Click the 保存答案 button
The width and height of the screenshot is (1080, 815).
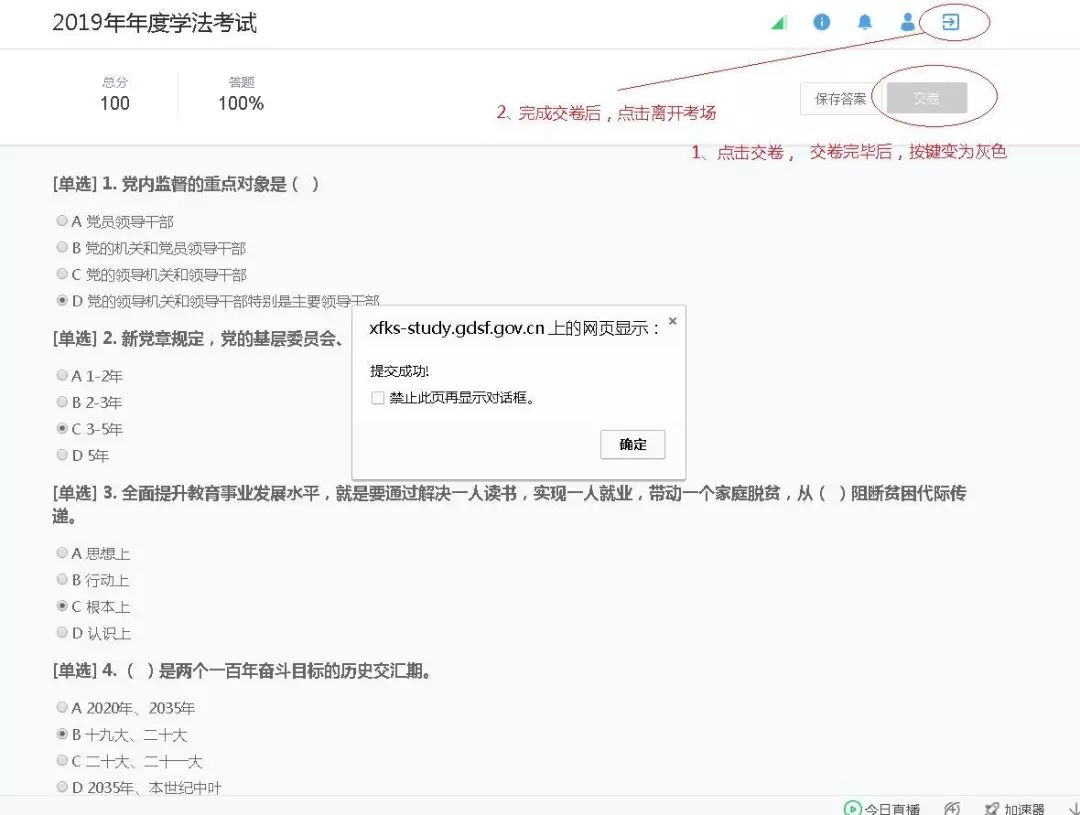(x=840, y=99)
